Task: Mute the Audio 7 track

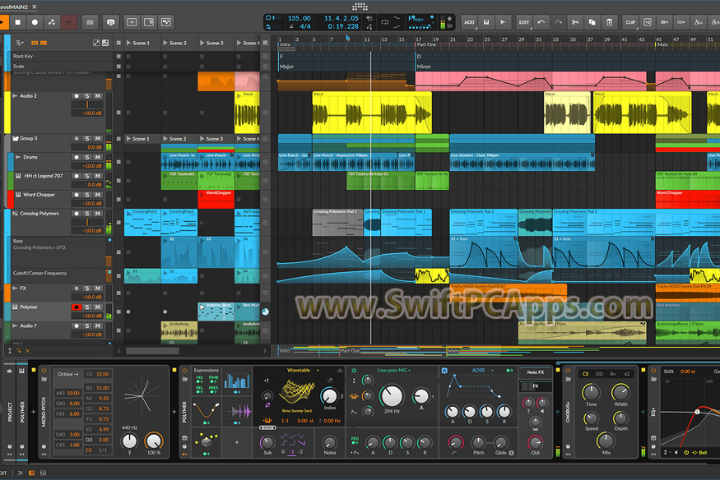Action: coord(98,326)
